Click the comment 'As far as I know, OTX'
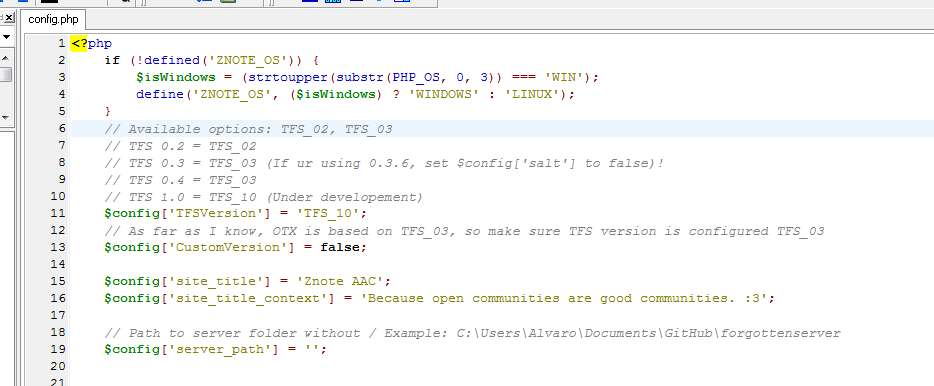Viewport: 934px width, 386px height. tap(464, 231)
